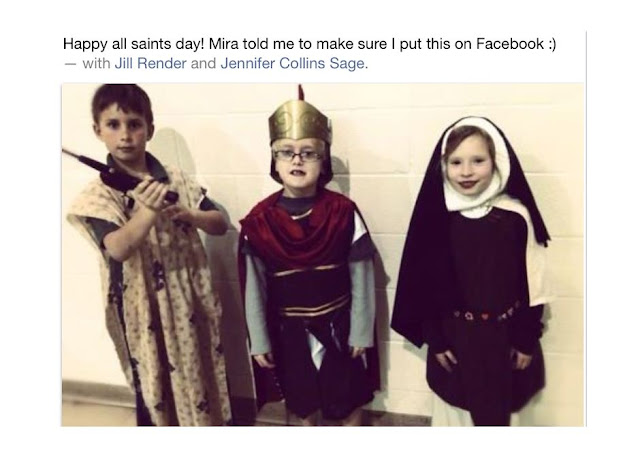
Task: Click the eyeglasses on the middle child
Action: tap(298, 155)
